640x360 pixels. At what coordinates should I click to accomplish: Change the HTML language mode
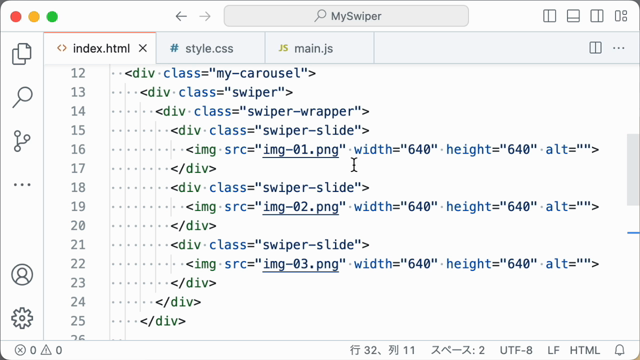pyautogui.click(x=584, y=350)
